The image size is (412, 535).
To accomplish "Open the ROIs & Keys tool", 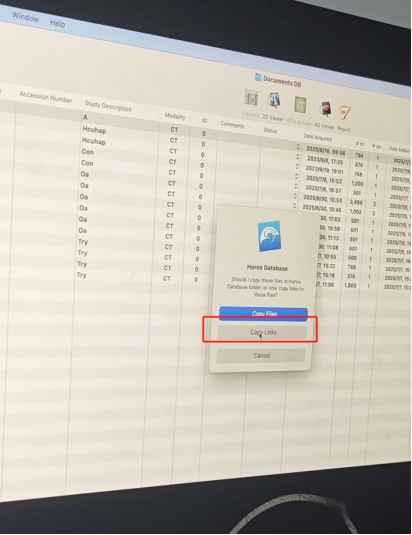I will tap(300, 105).
